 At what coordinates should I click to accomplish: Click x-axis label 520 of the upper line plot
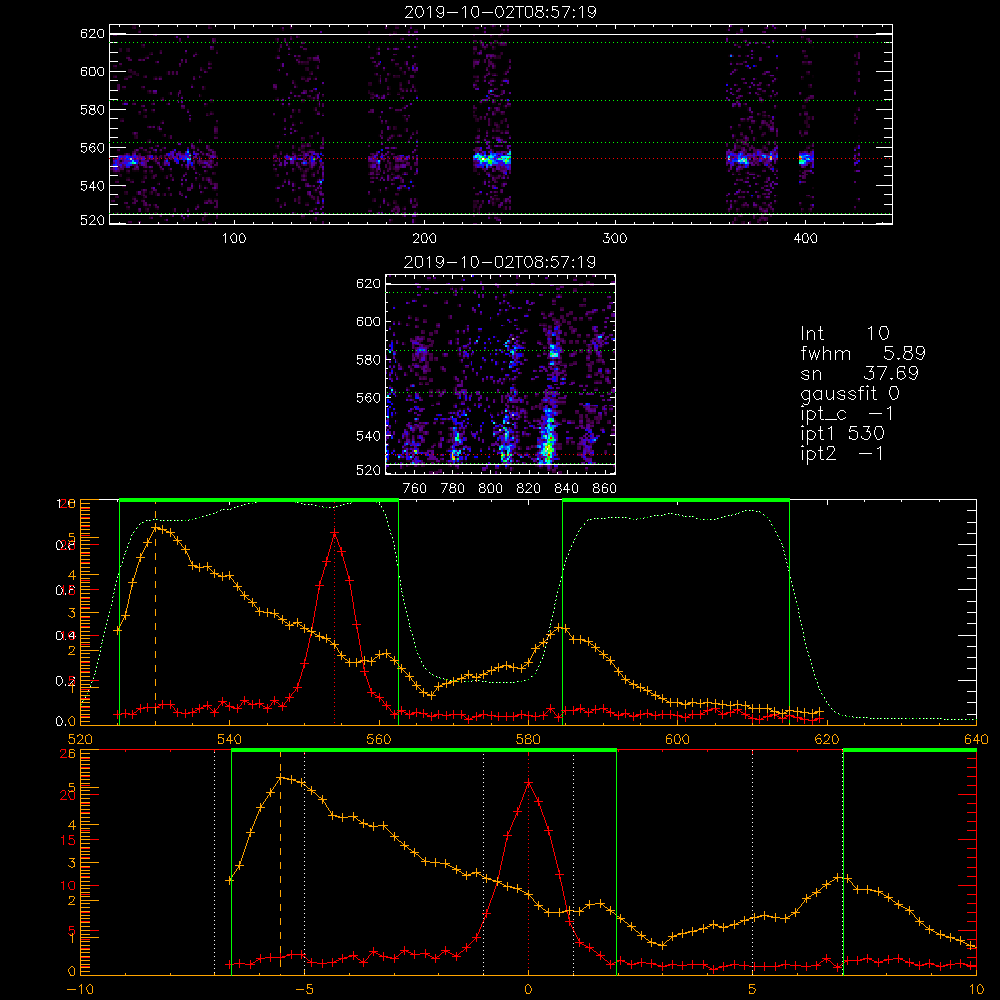coord(80,740)
